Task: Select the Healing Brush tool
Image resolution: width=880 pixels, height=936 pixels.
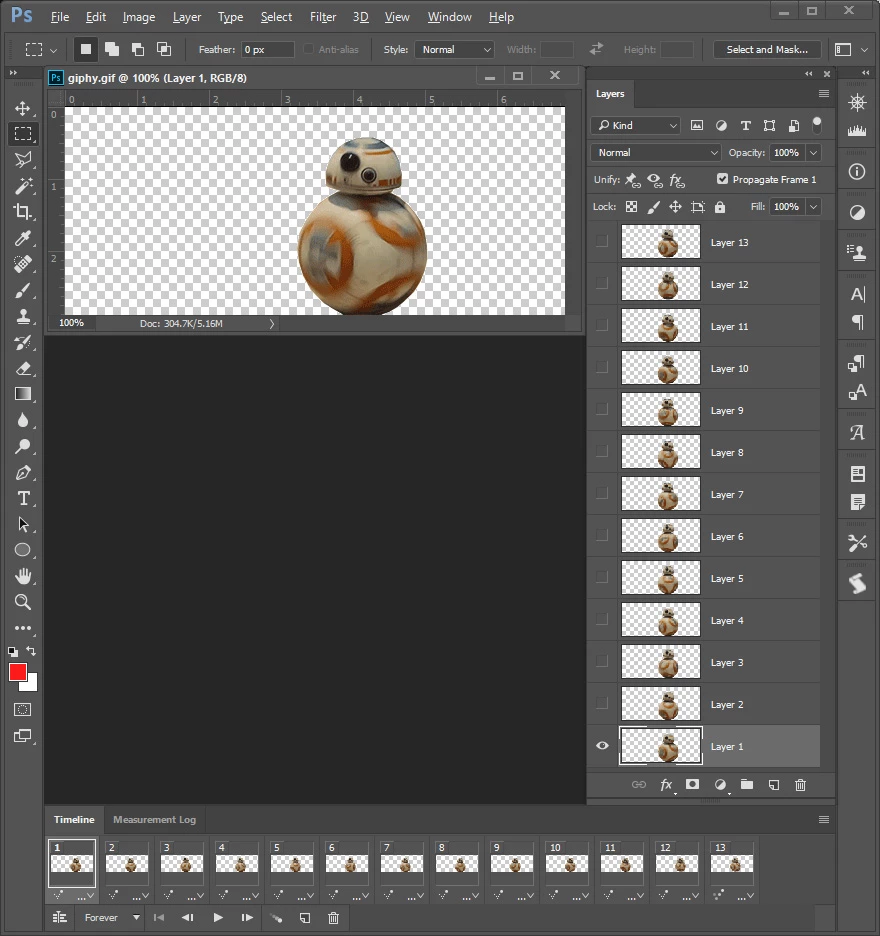Action: point(23,264)
